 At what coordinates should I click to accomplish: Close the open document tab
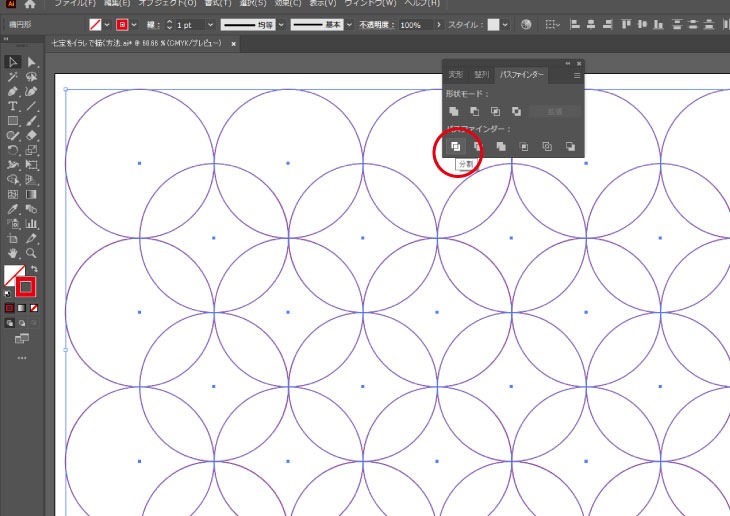point(234,44)
